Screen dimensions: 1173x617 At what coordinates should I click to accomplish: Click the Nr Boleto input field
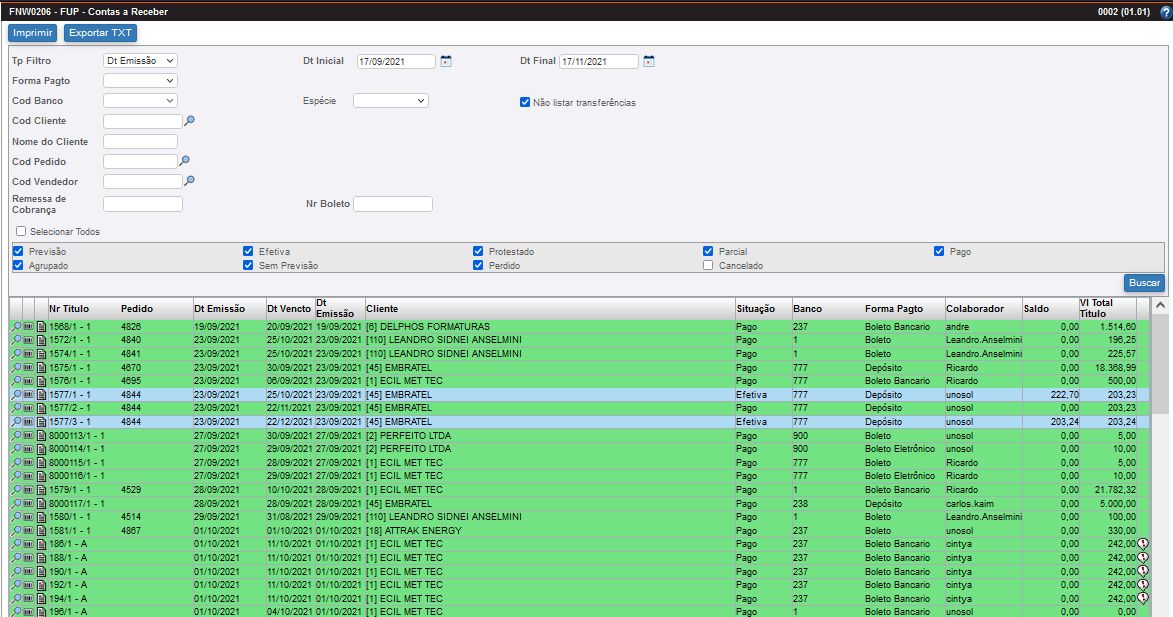(393, 204)
